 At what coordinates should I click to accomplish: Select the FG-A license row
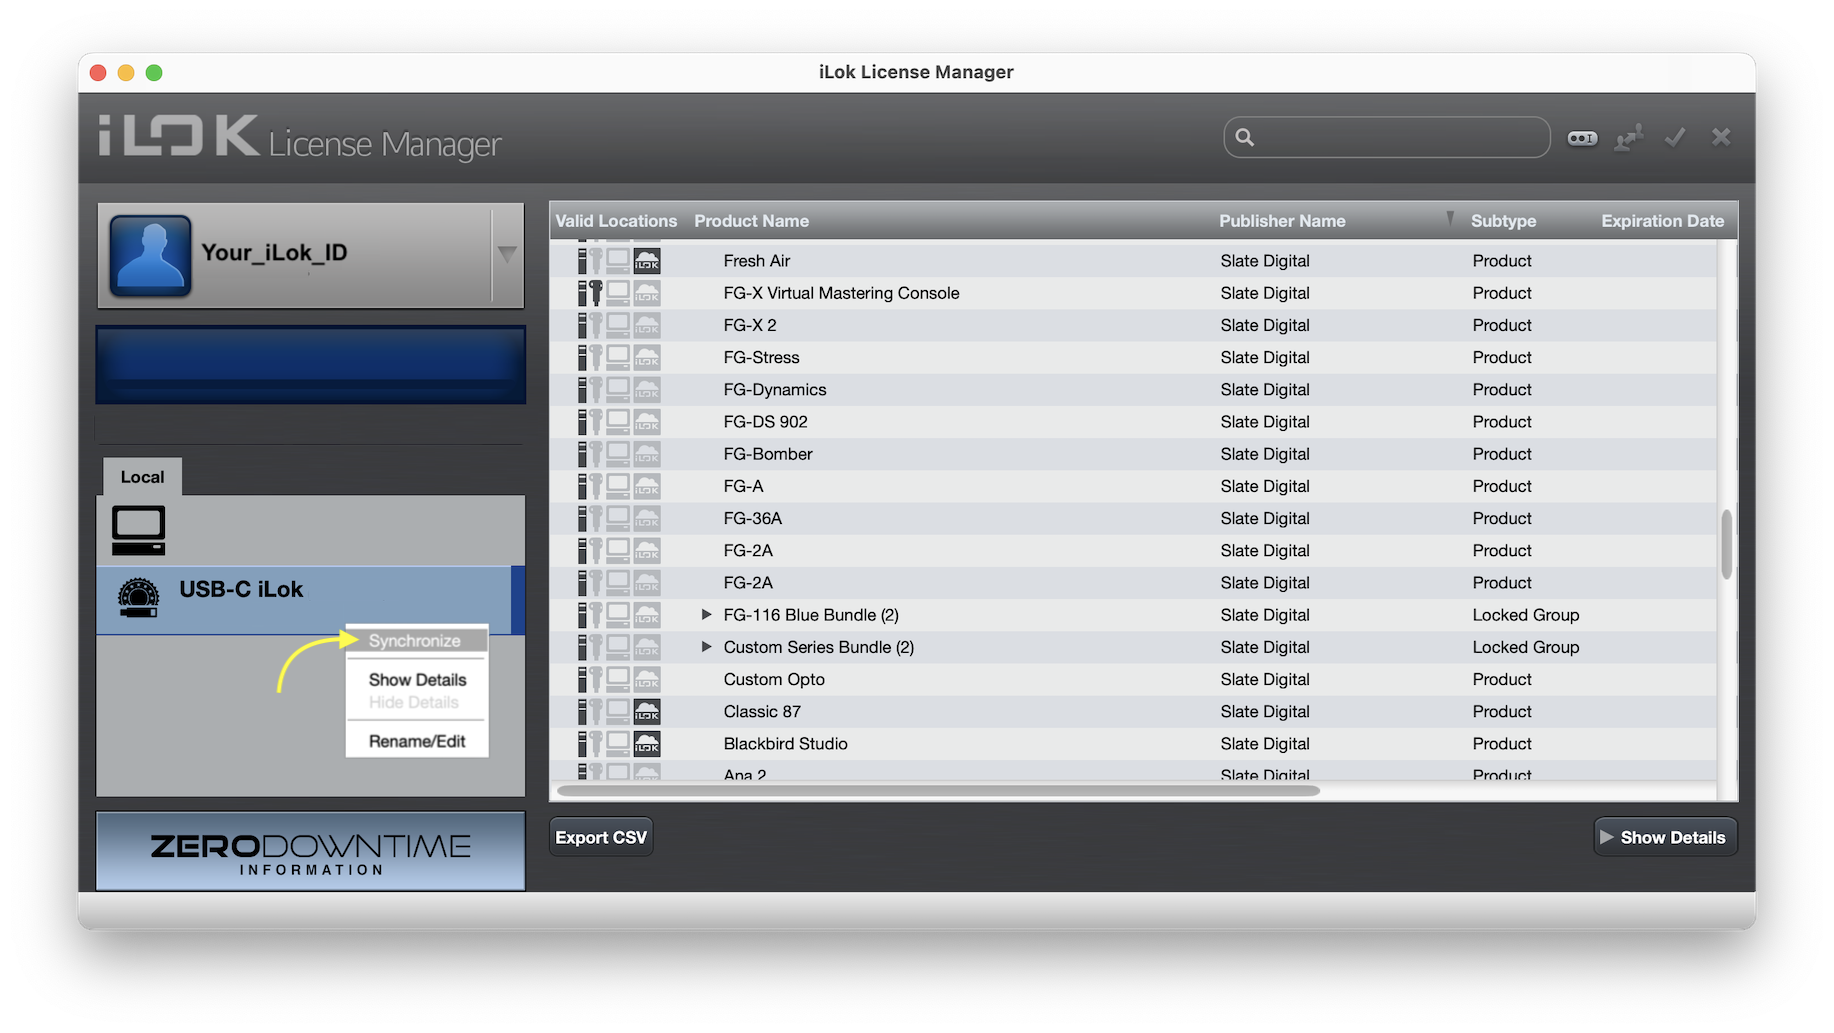(x=1133, y=486)
